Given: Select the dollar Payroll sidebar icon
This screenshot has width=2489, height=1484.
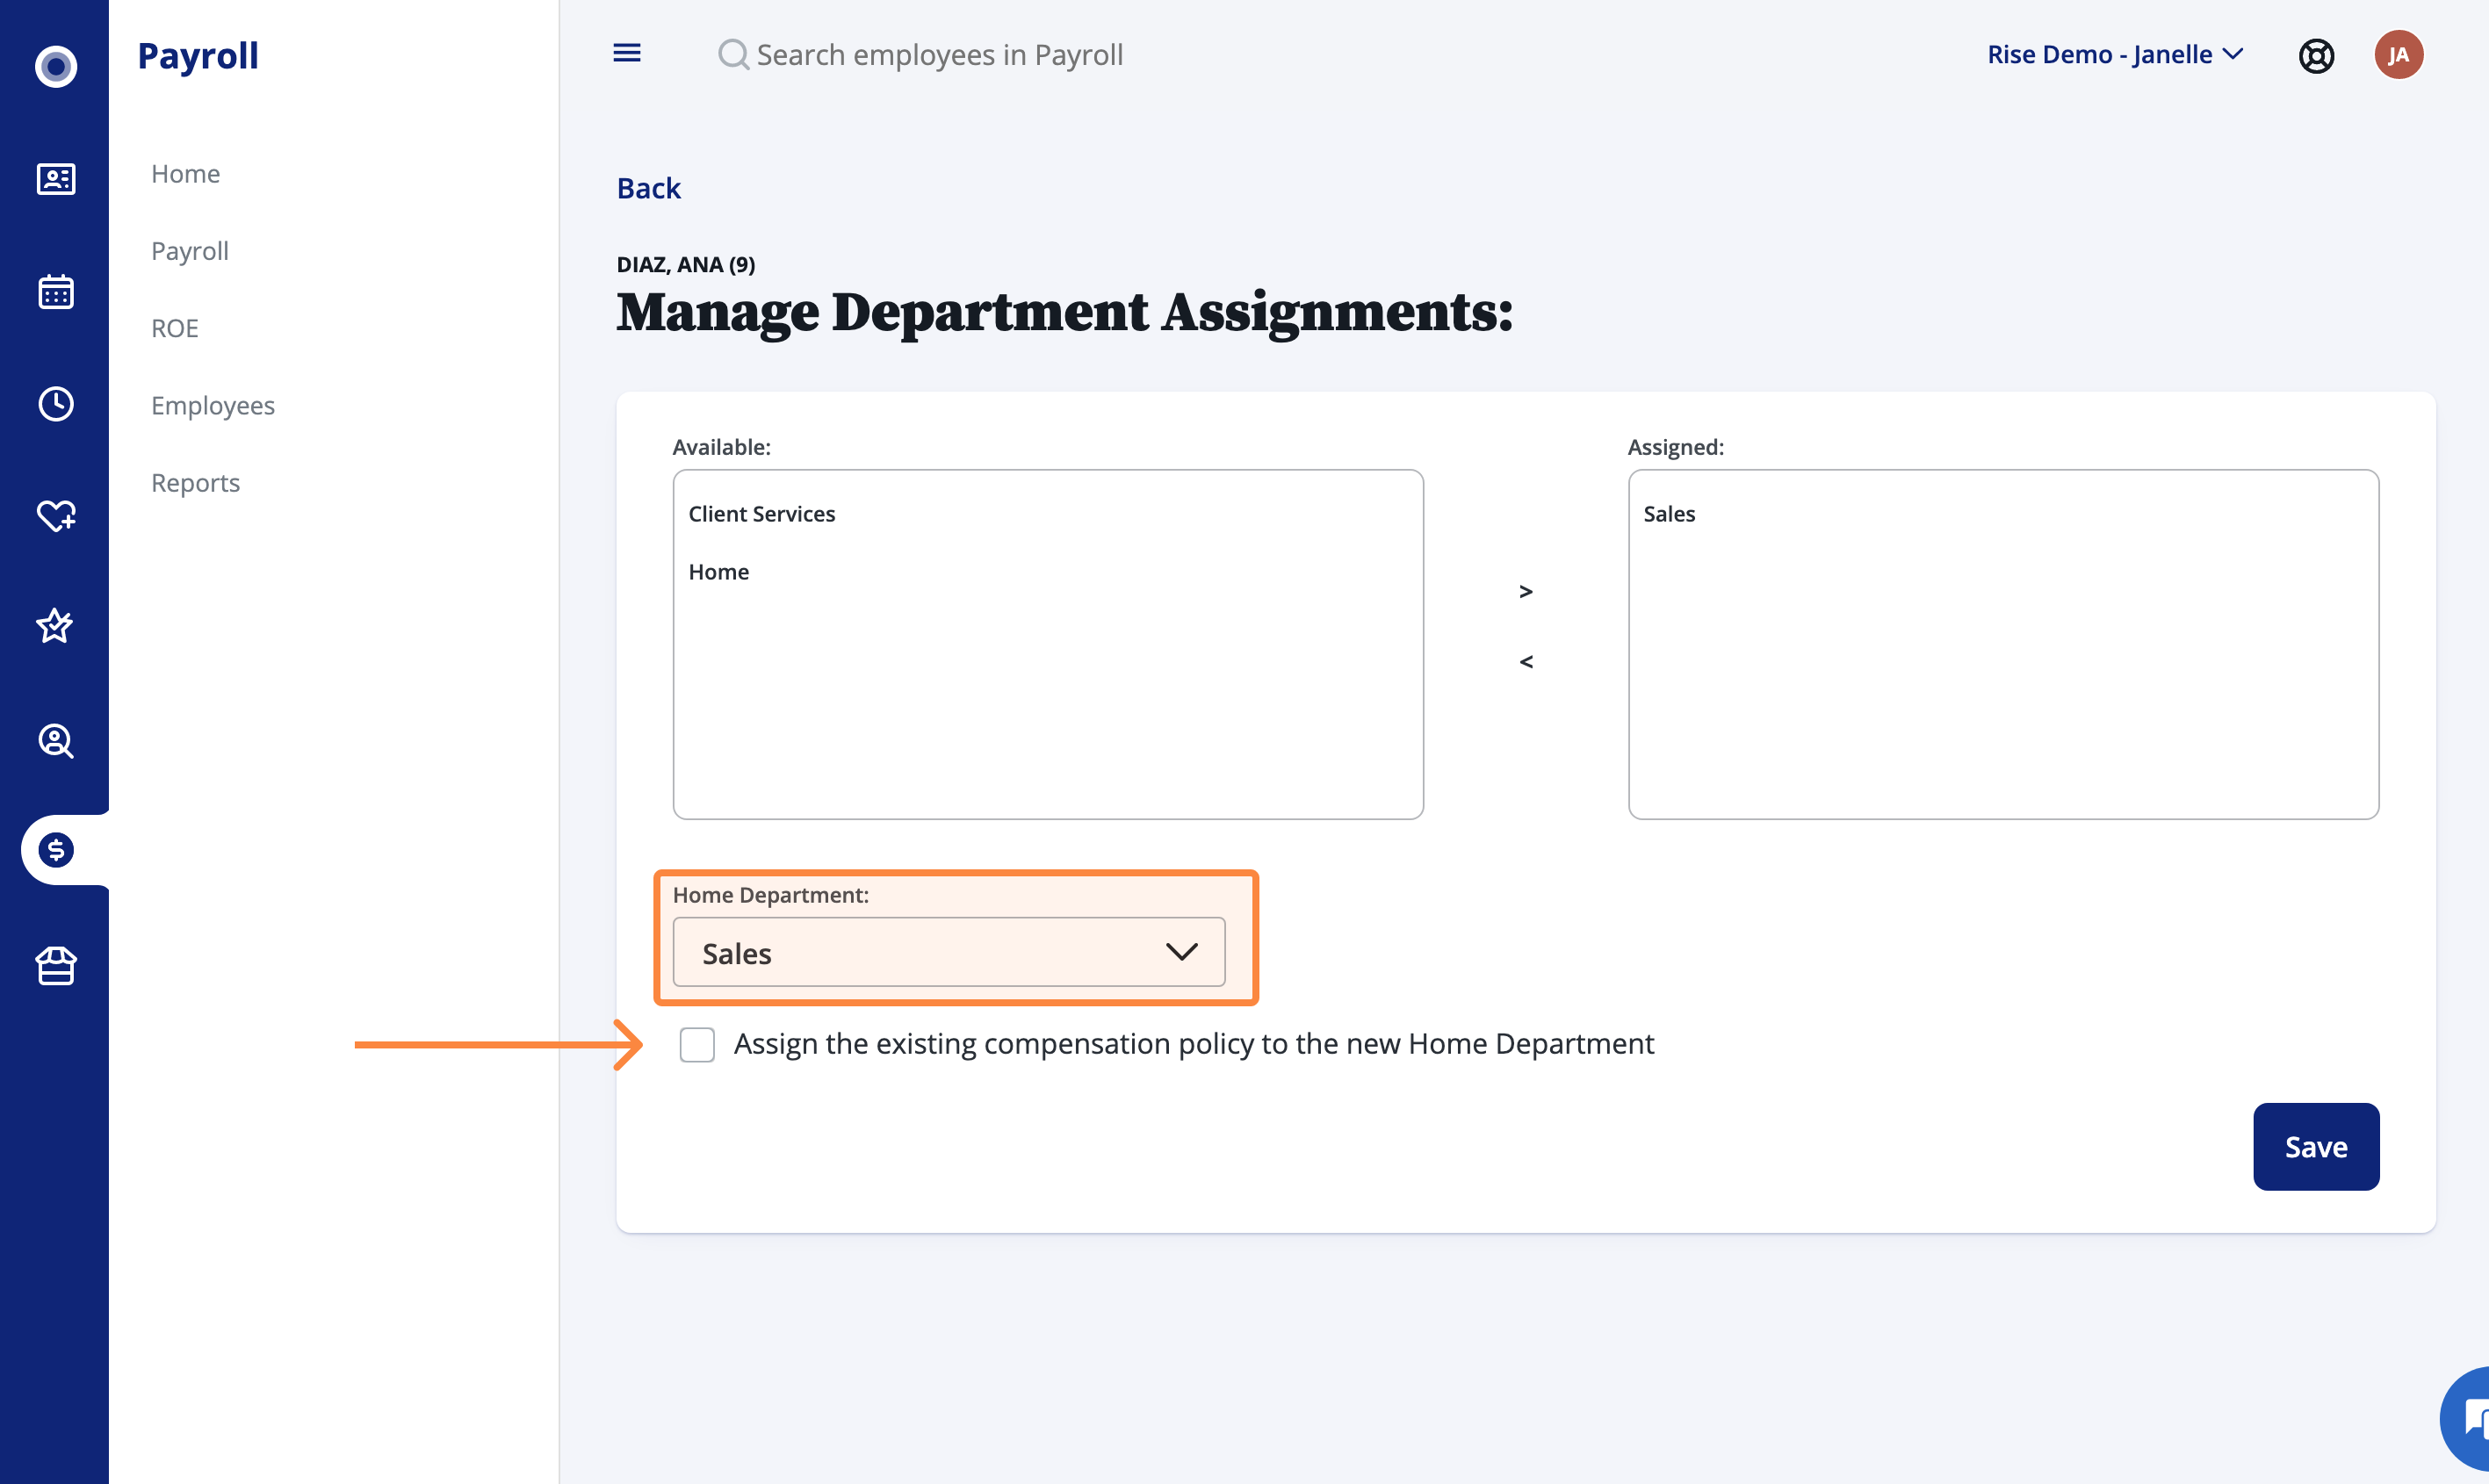Looking at the screenshot, I should 56,850.
